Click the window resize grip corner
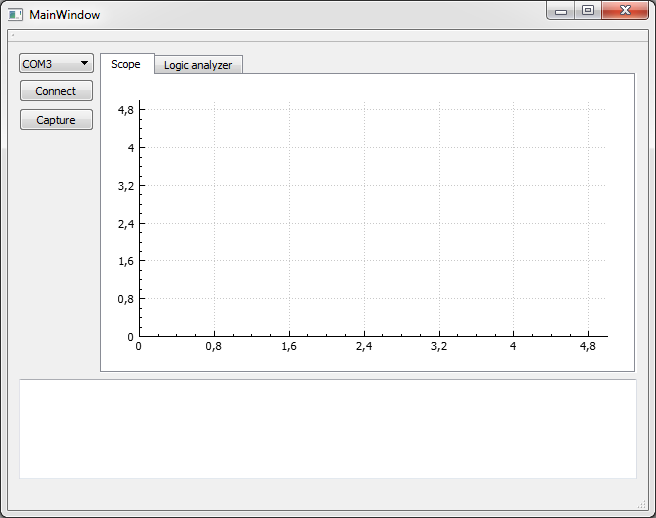The height and width of the screenshot is (518, 656). coord(641,504)
